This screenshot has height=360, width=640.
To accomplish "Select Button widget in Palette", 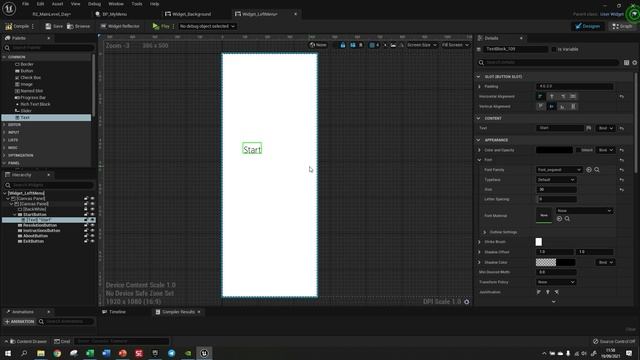I will point(27,71).
